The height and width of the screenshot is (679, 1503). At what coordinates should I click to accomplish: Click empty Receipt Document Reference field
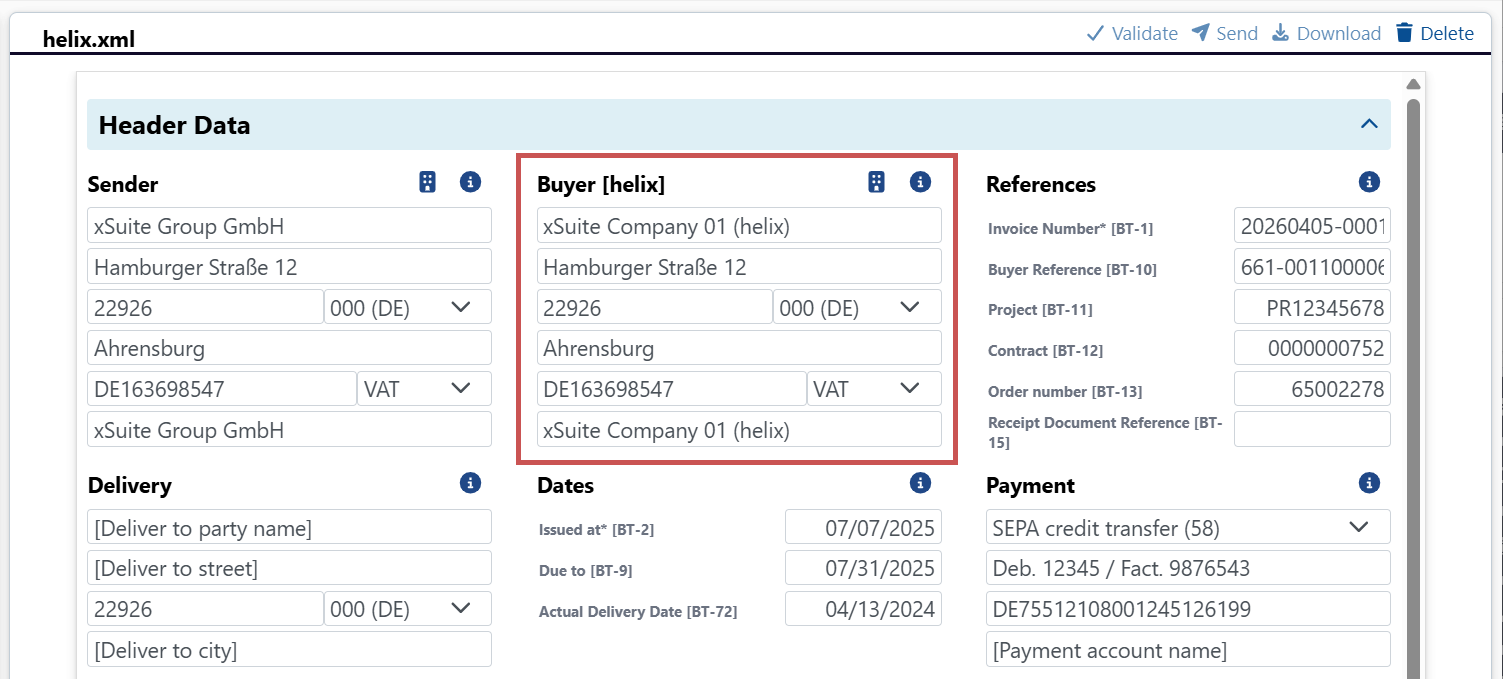1312,429
